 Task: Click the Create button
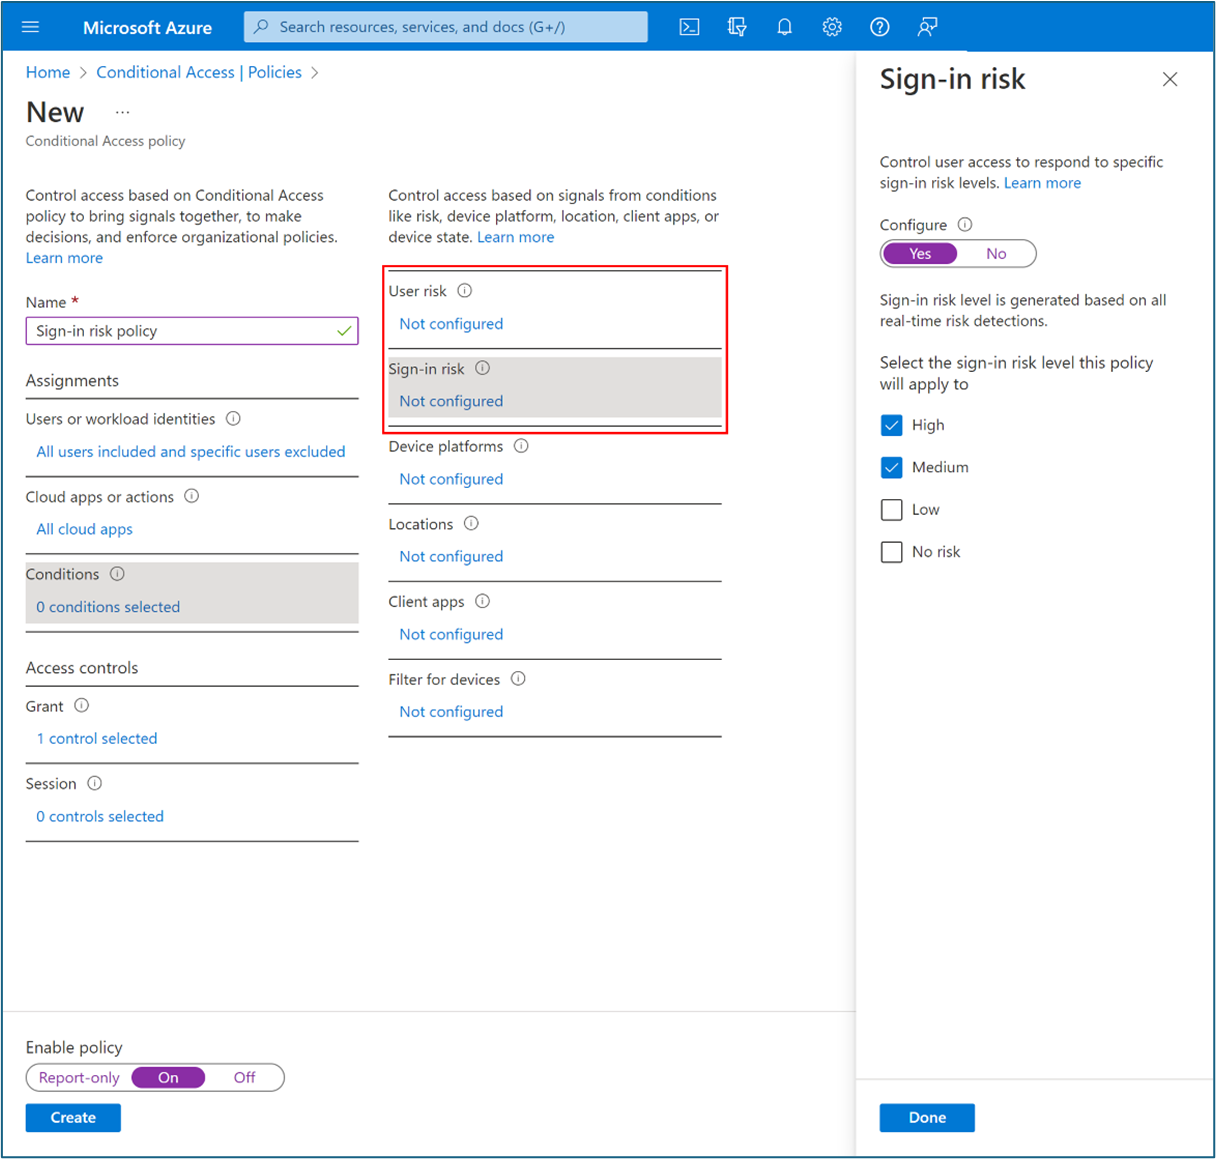73,1118
